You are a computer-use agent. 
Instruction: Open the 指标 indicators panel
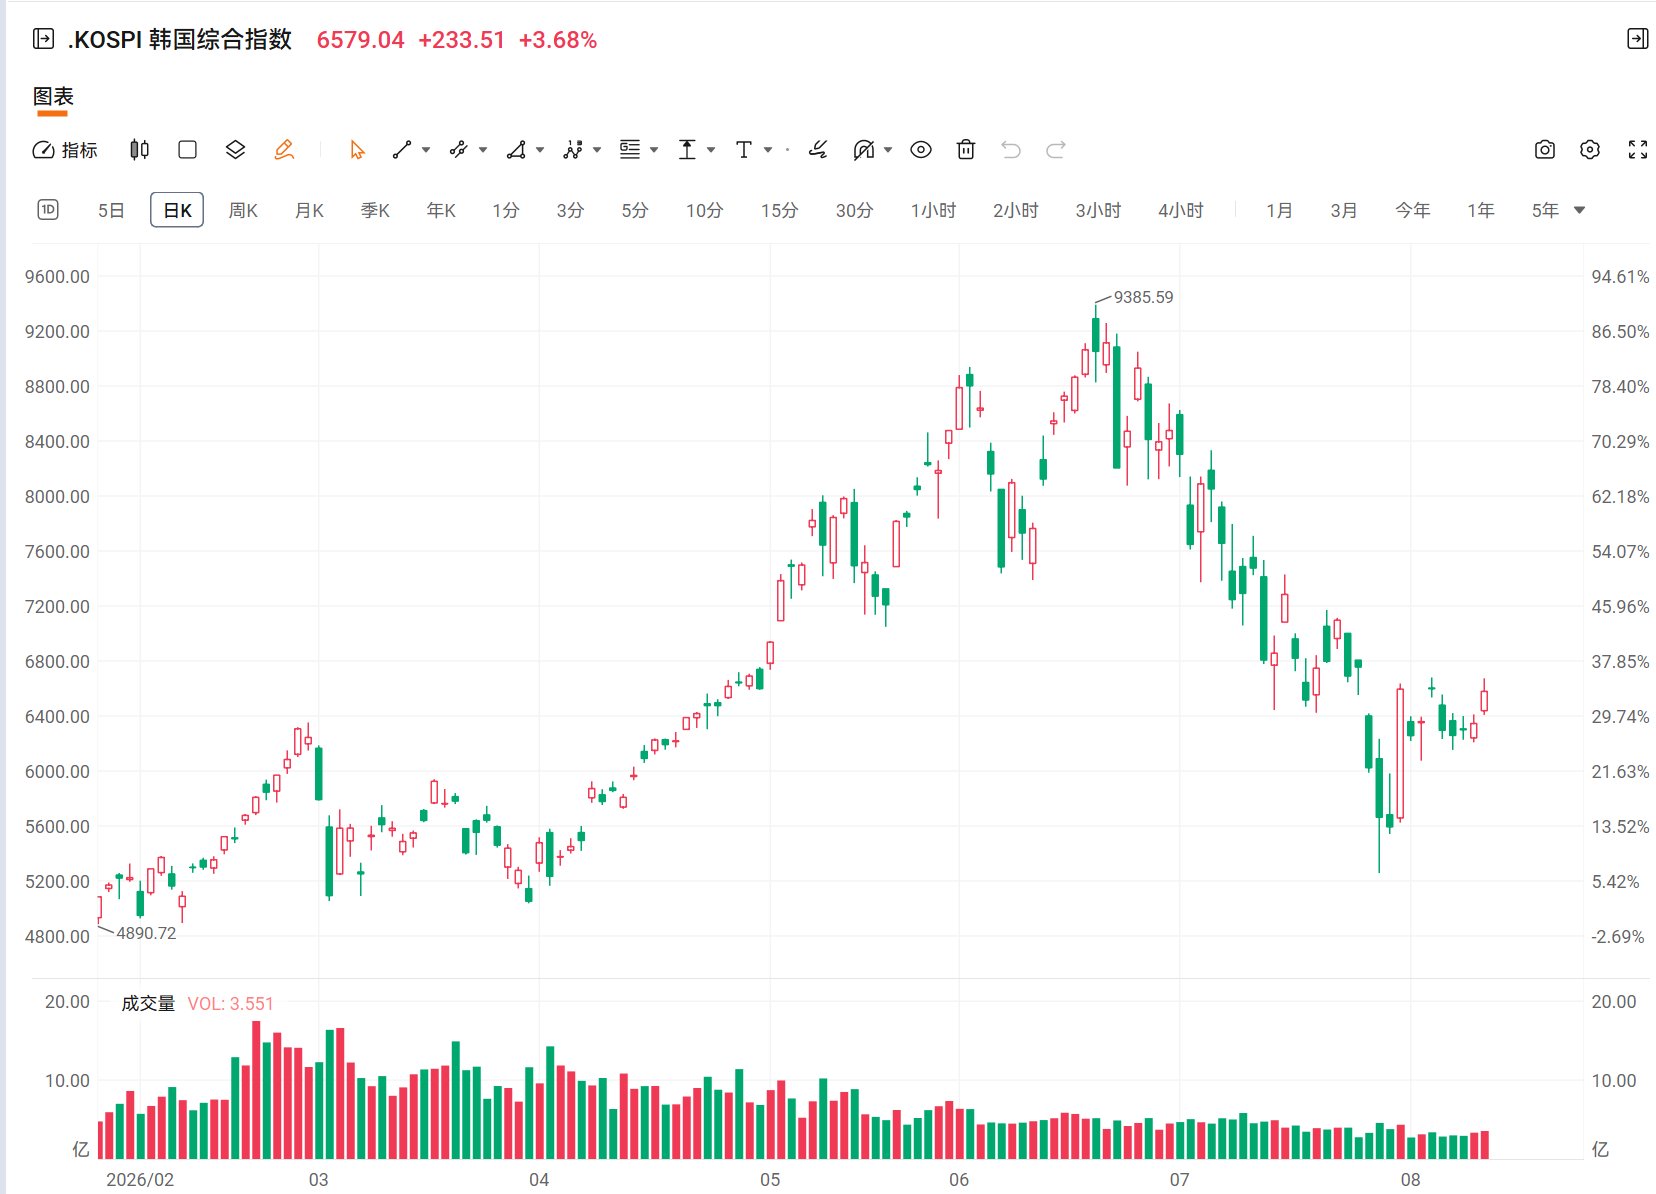[65, 150]
